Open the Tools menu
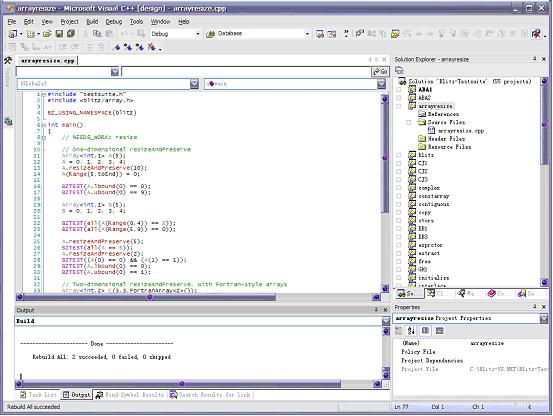The image size is (553, 416). click(136, 22)
